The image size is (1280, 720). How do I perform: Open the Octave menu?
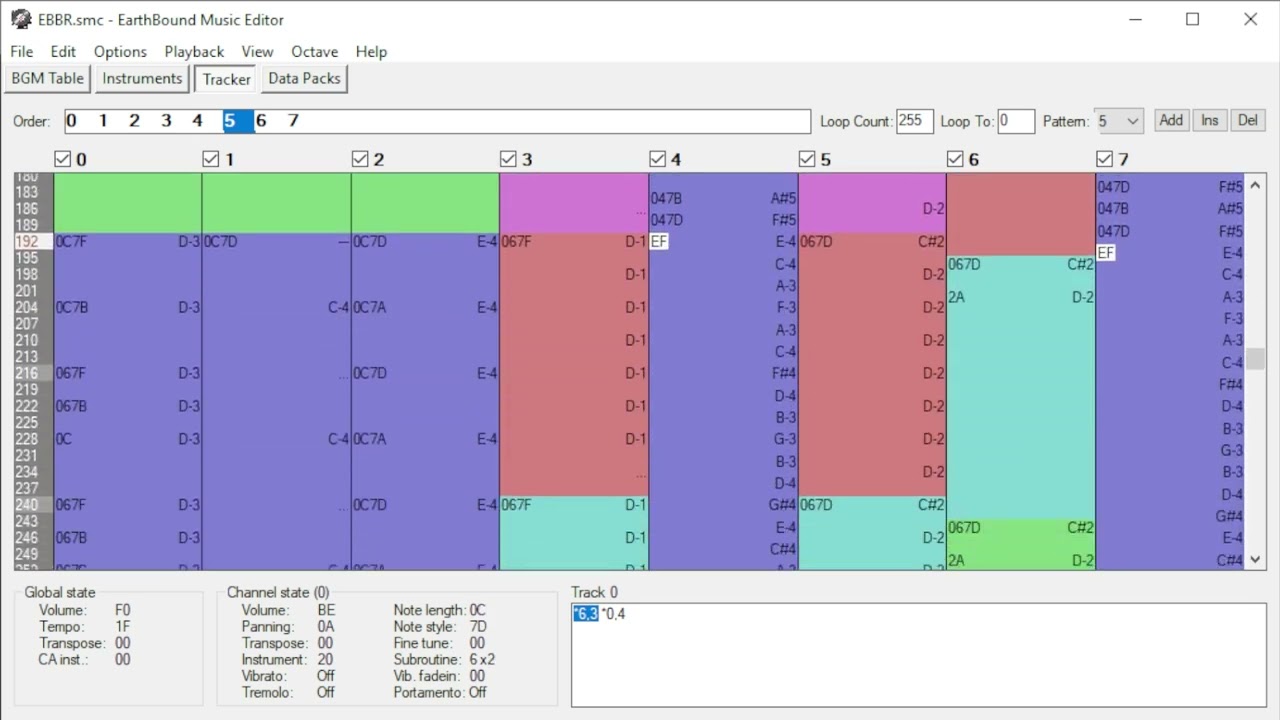(314, 51)
